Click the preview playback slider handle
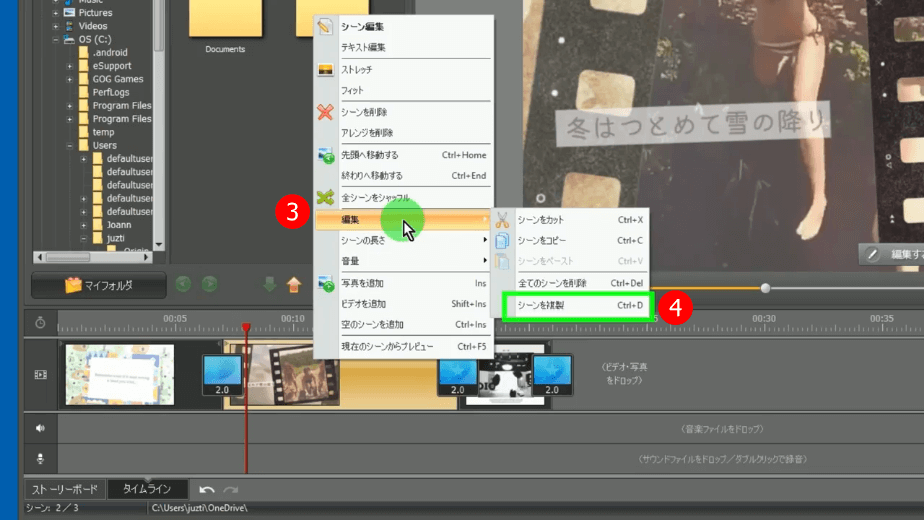This screenshot has height=520, width=924. [x=765, y=288]
